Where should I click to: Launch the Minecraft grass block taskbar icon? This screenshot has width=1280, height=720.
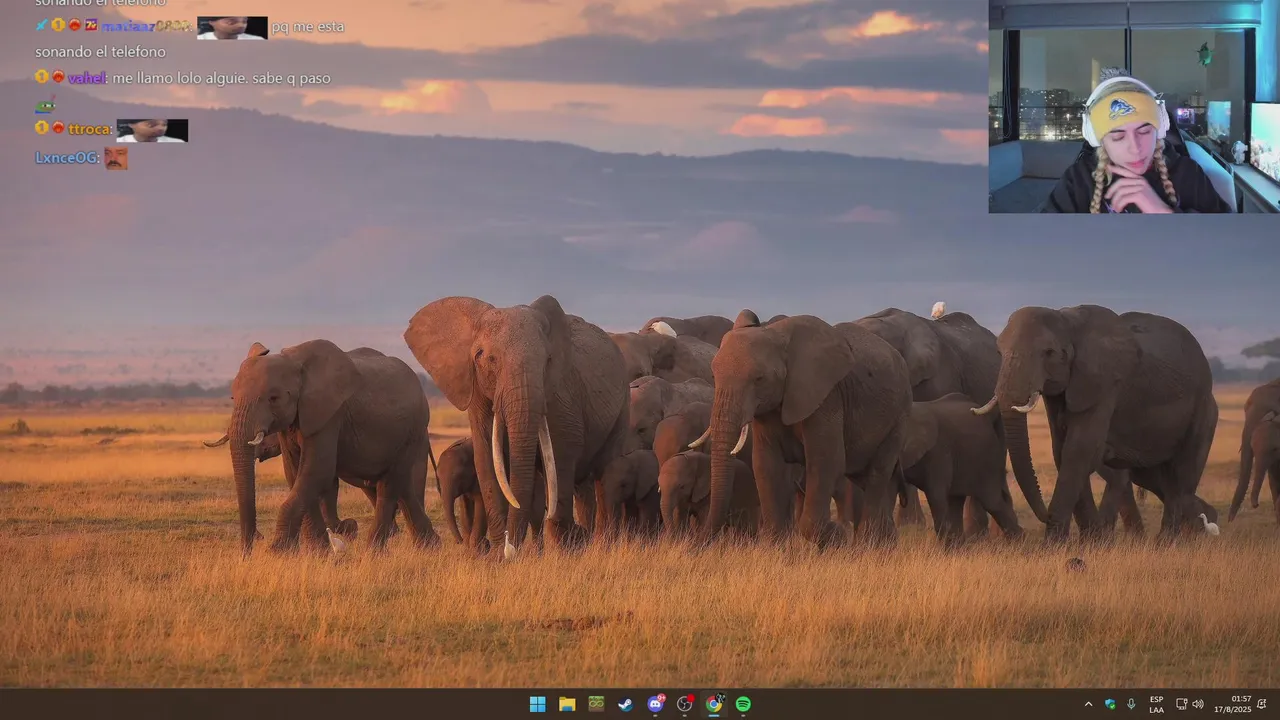(596, 704)
